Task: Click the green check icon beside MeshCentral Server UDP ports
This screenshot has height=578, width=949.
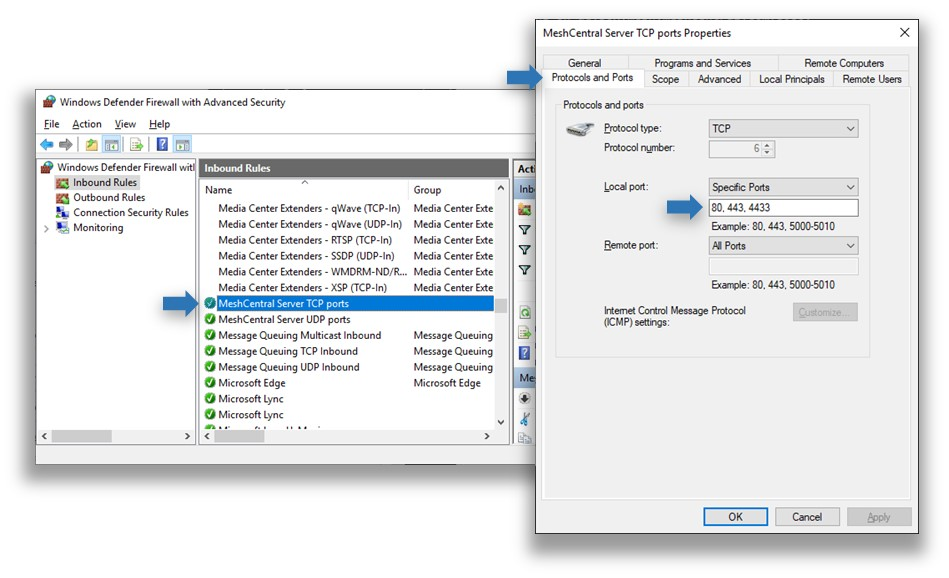Action: tap(210, 319)
